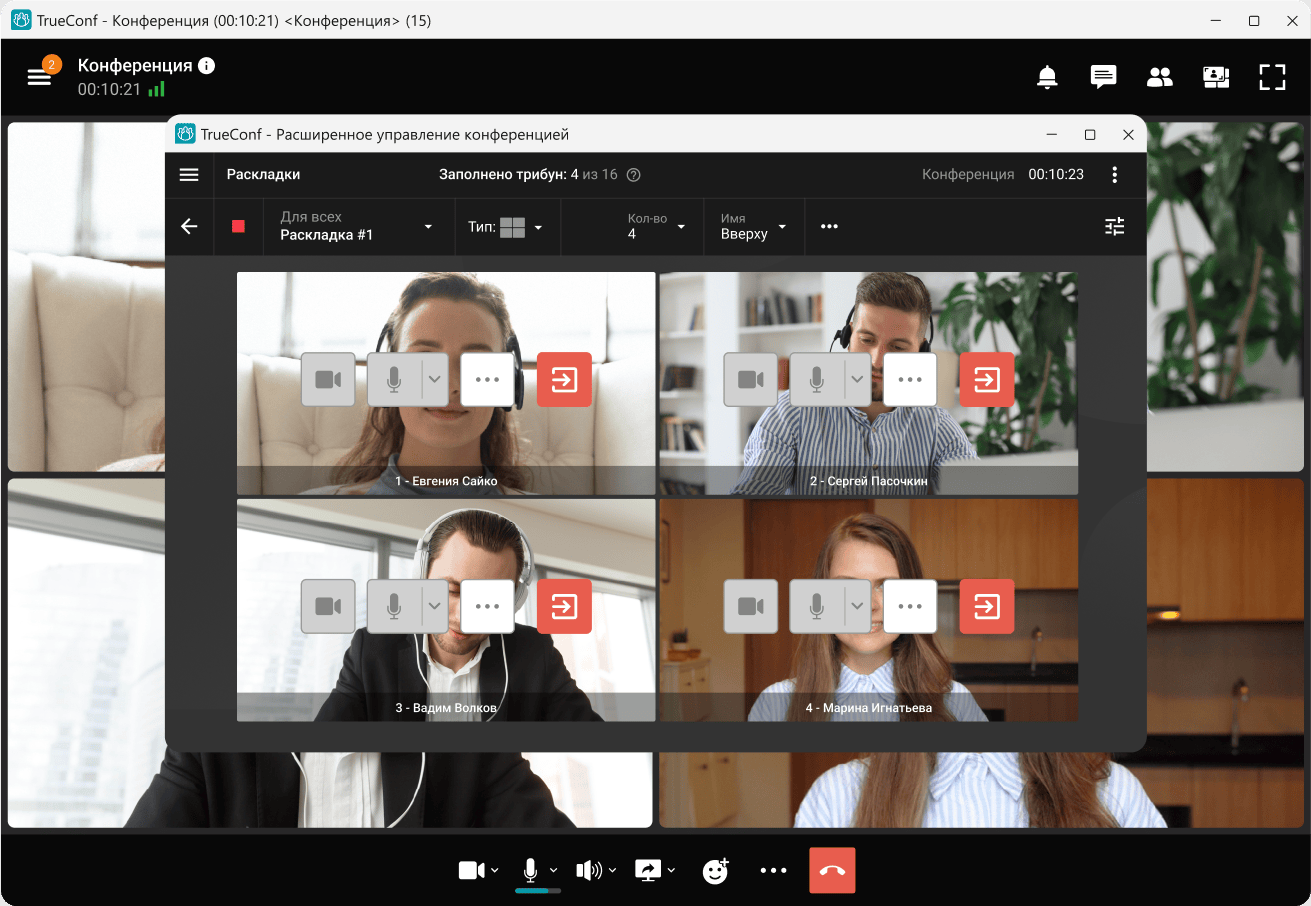Image resolution: width=1311 pixels, height=906 pixels.
Task: Click the emoji reaction icon
Action: 715,871
